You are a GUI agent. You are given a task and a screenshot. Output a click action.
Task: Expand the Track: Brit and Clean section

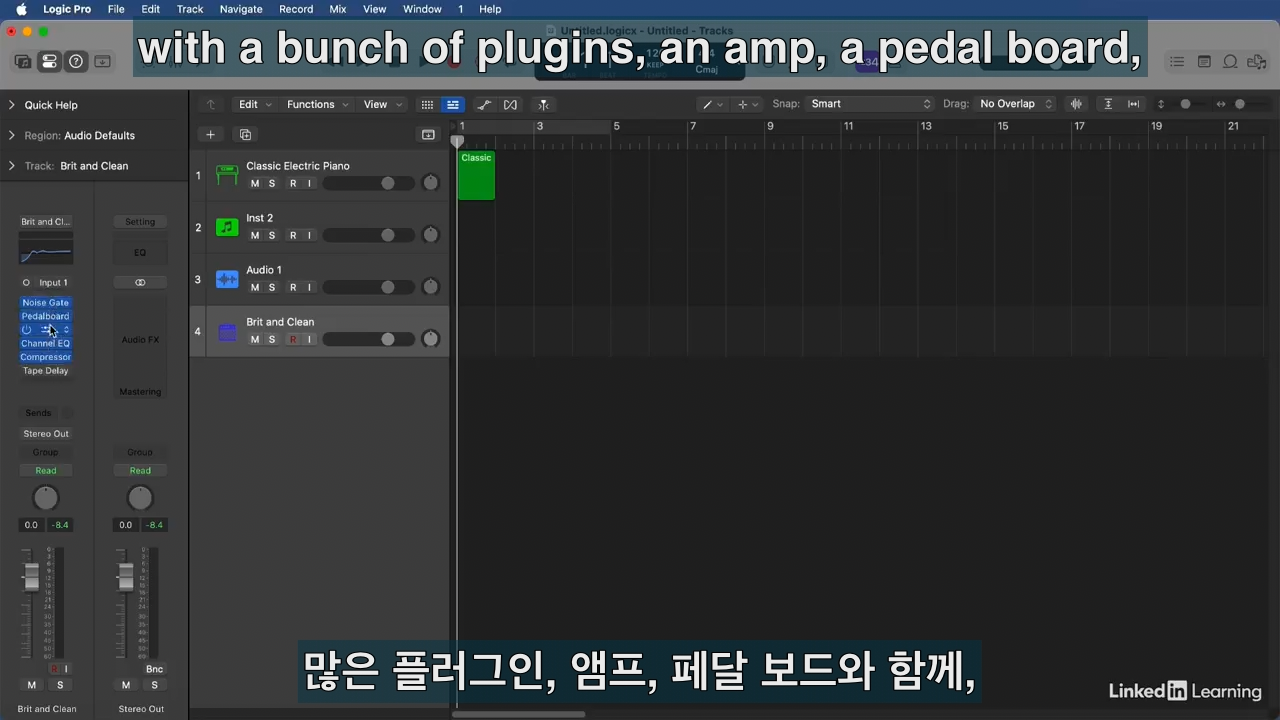(x=12, y=166)
